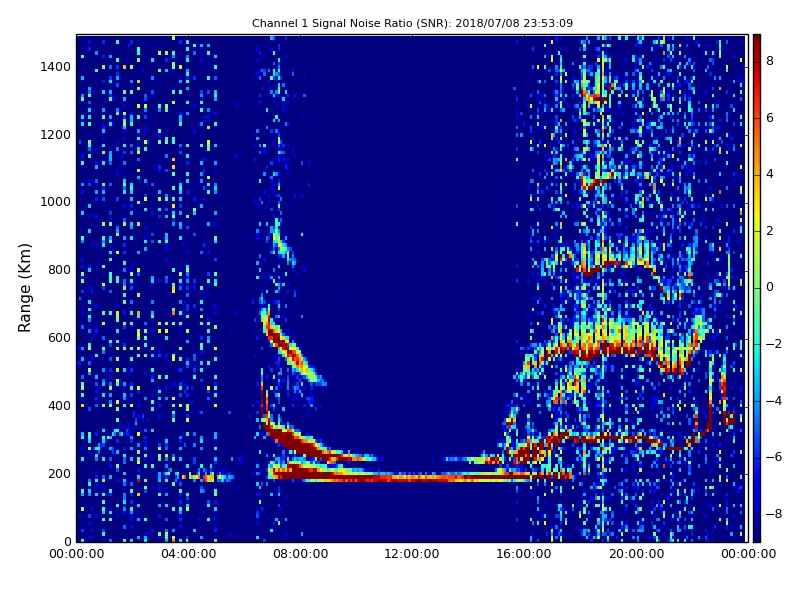Image resolution: width=800 pixels, height=600 pixels.
Task: Click the 1200 tick label on range axis
Action: tap(56, 135)
